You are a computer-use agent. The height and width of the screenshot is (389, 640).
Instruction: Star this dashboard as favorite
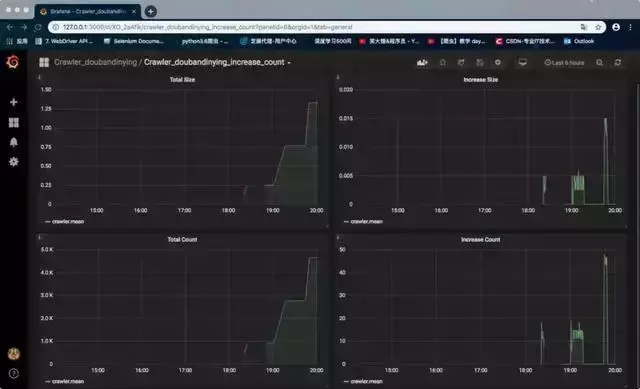443,62
